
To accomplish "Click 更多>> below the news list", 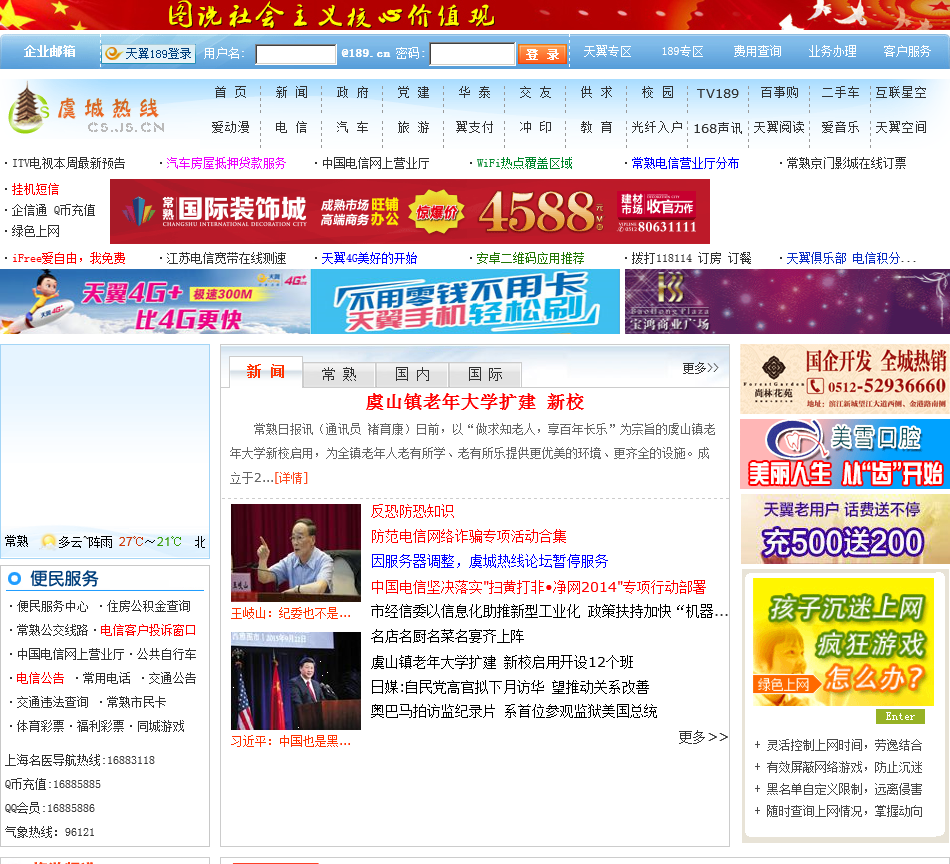I will 703,737.
